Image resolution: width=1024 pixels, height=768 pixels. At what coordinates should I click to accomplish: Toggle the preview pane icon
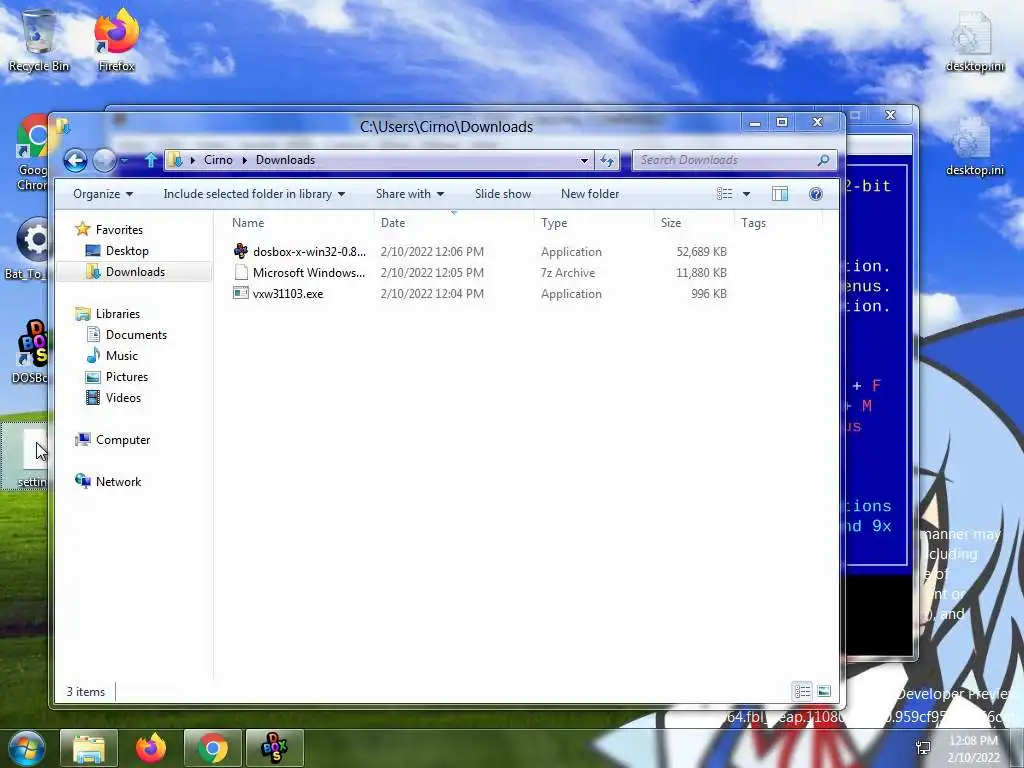[x=780, y=194]
